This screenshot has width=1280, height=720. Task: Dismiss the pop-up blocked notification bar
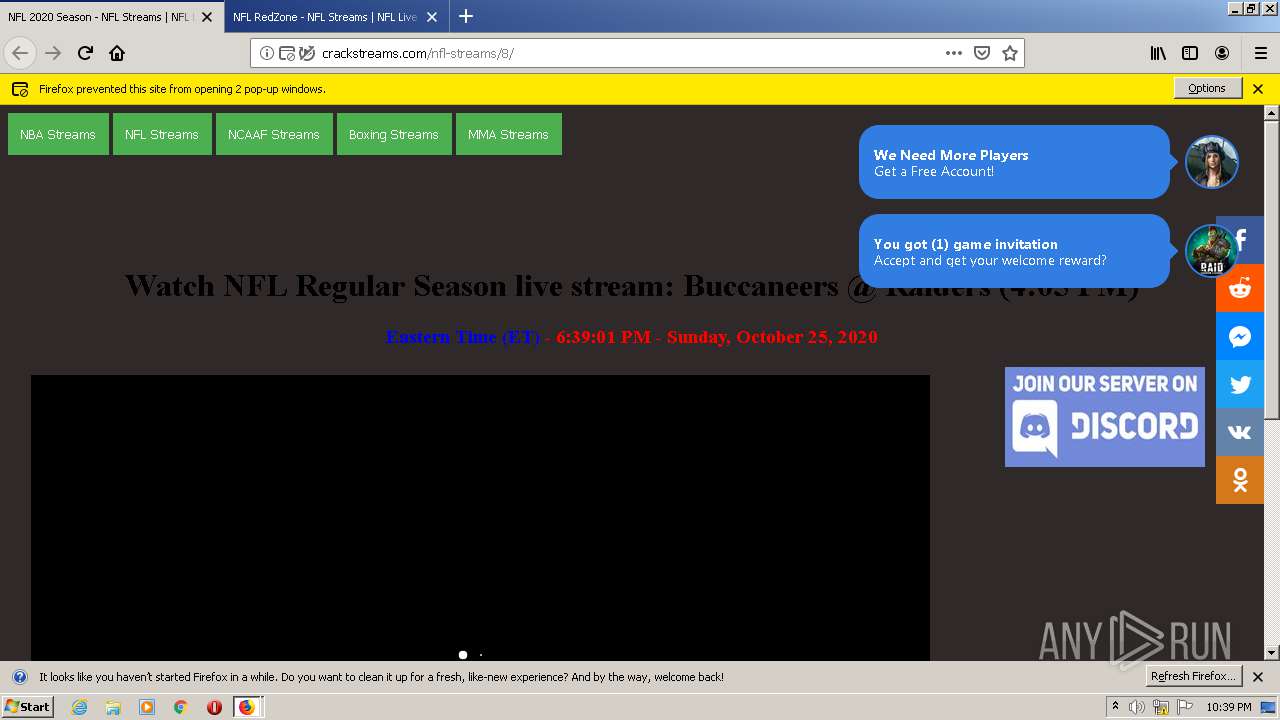pos(1258,88)
